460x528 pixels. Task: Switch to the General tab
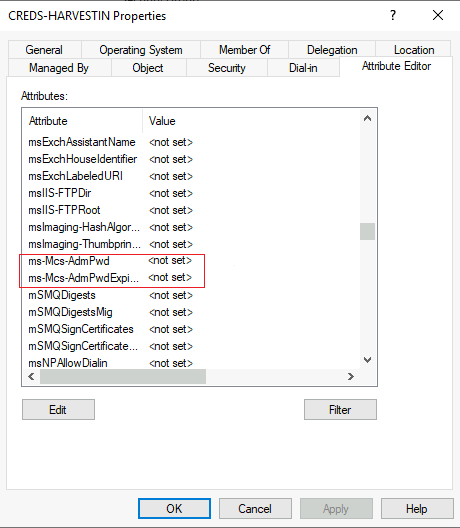coord(44,50)
